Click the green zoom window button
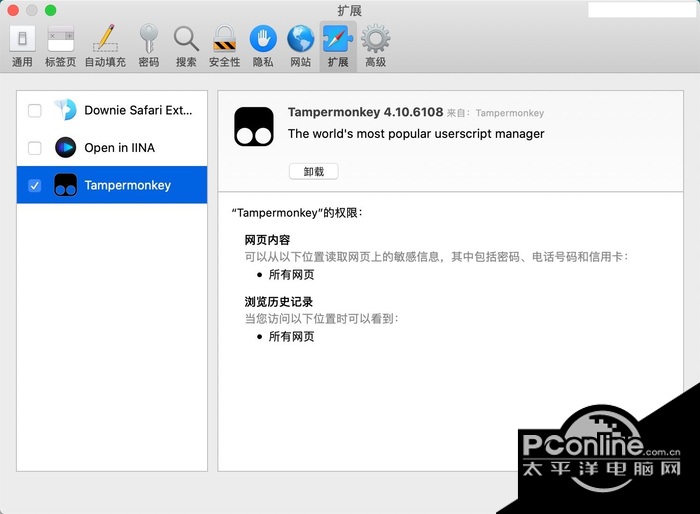Screen dimensions: 700x514 50,10
